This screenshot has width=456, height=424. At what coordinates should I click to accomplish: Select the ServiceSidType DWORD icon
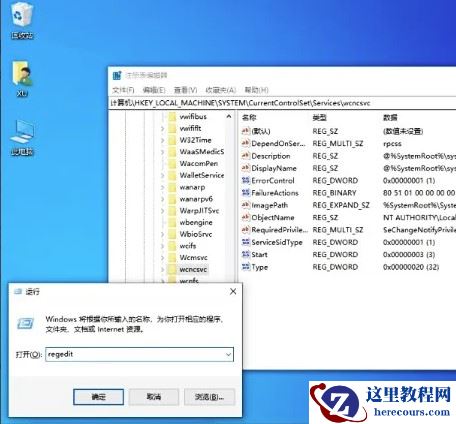coord(246,242)
